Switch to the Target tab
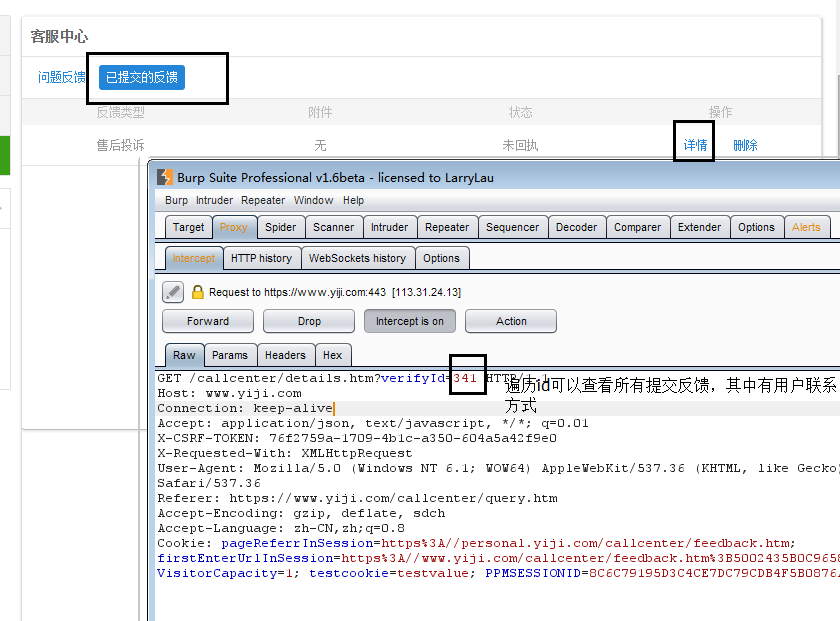840x621 pixels. (x=189, y=227)
